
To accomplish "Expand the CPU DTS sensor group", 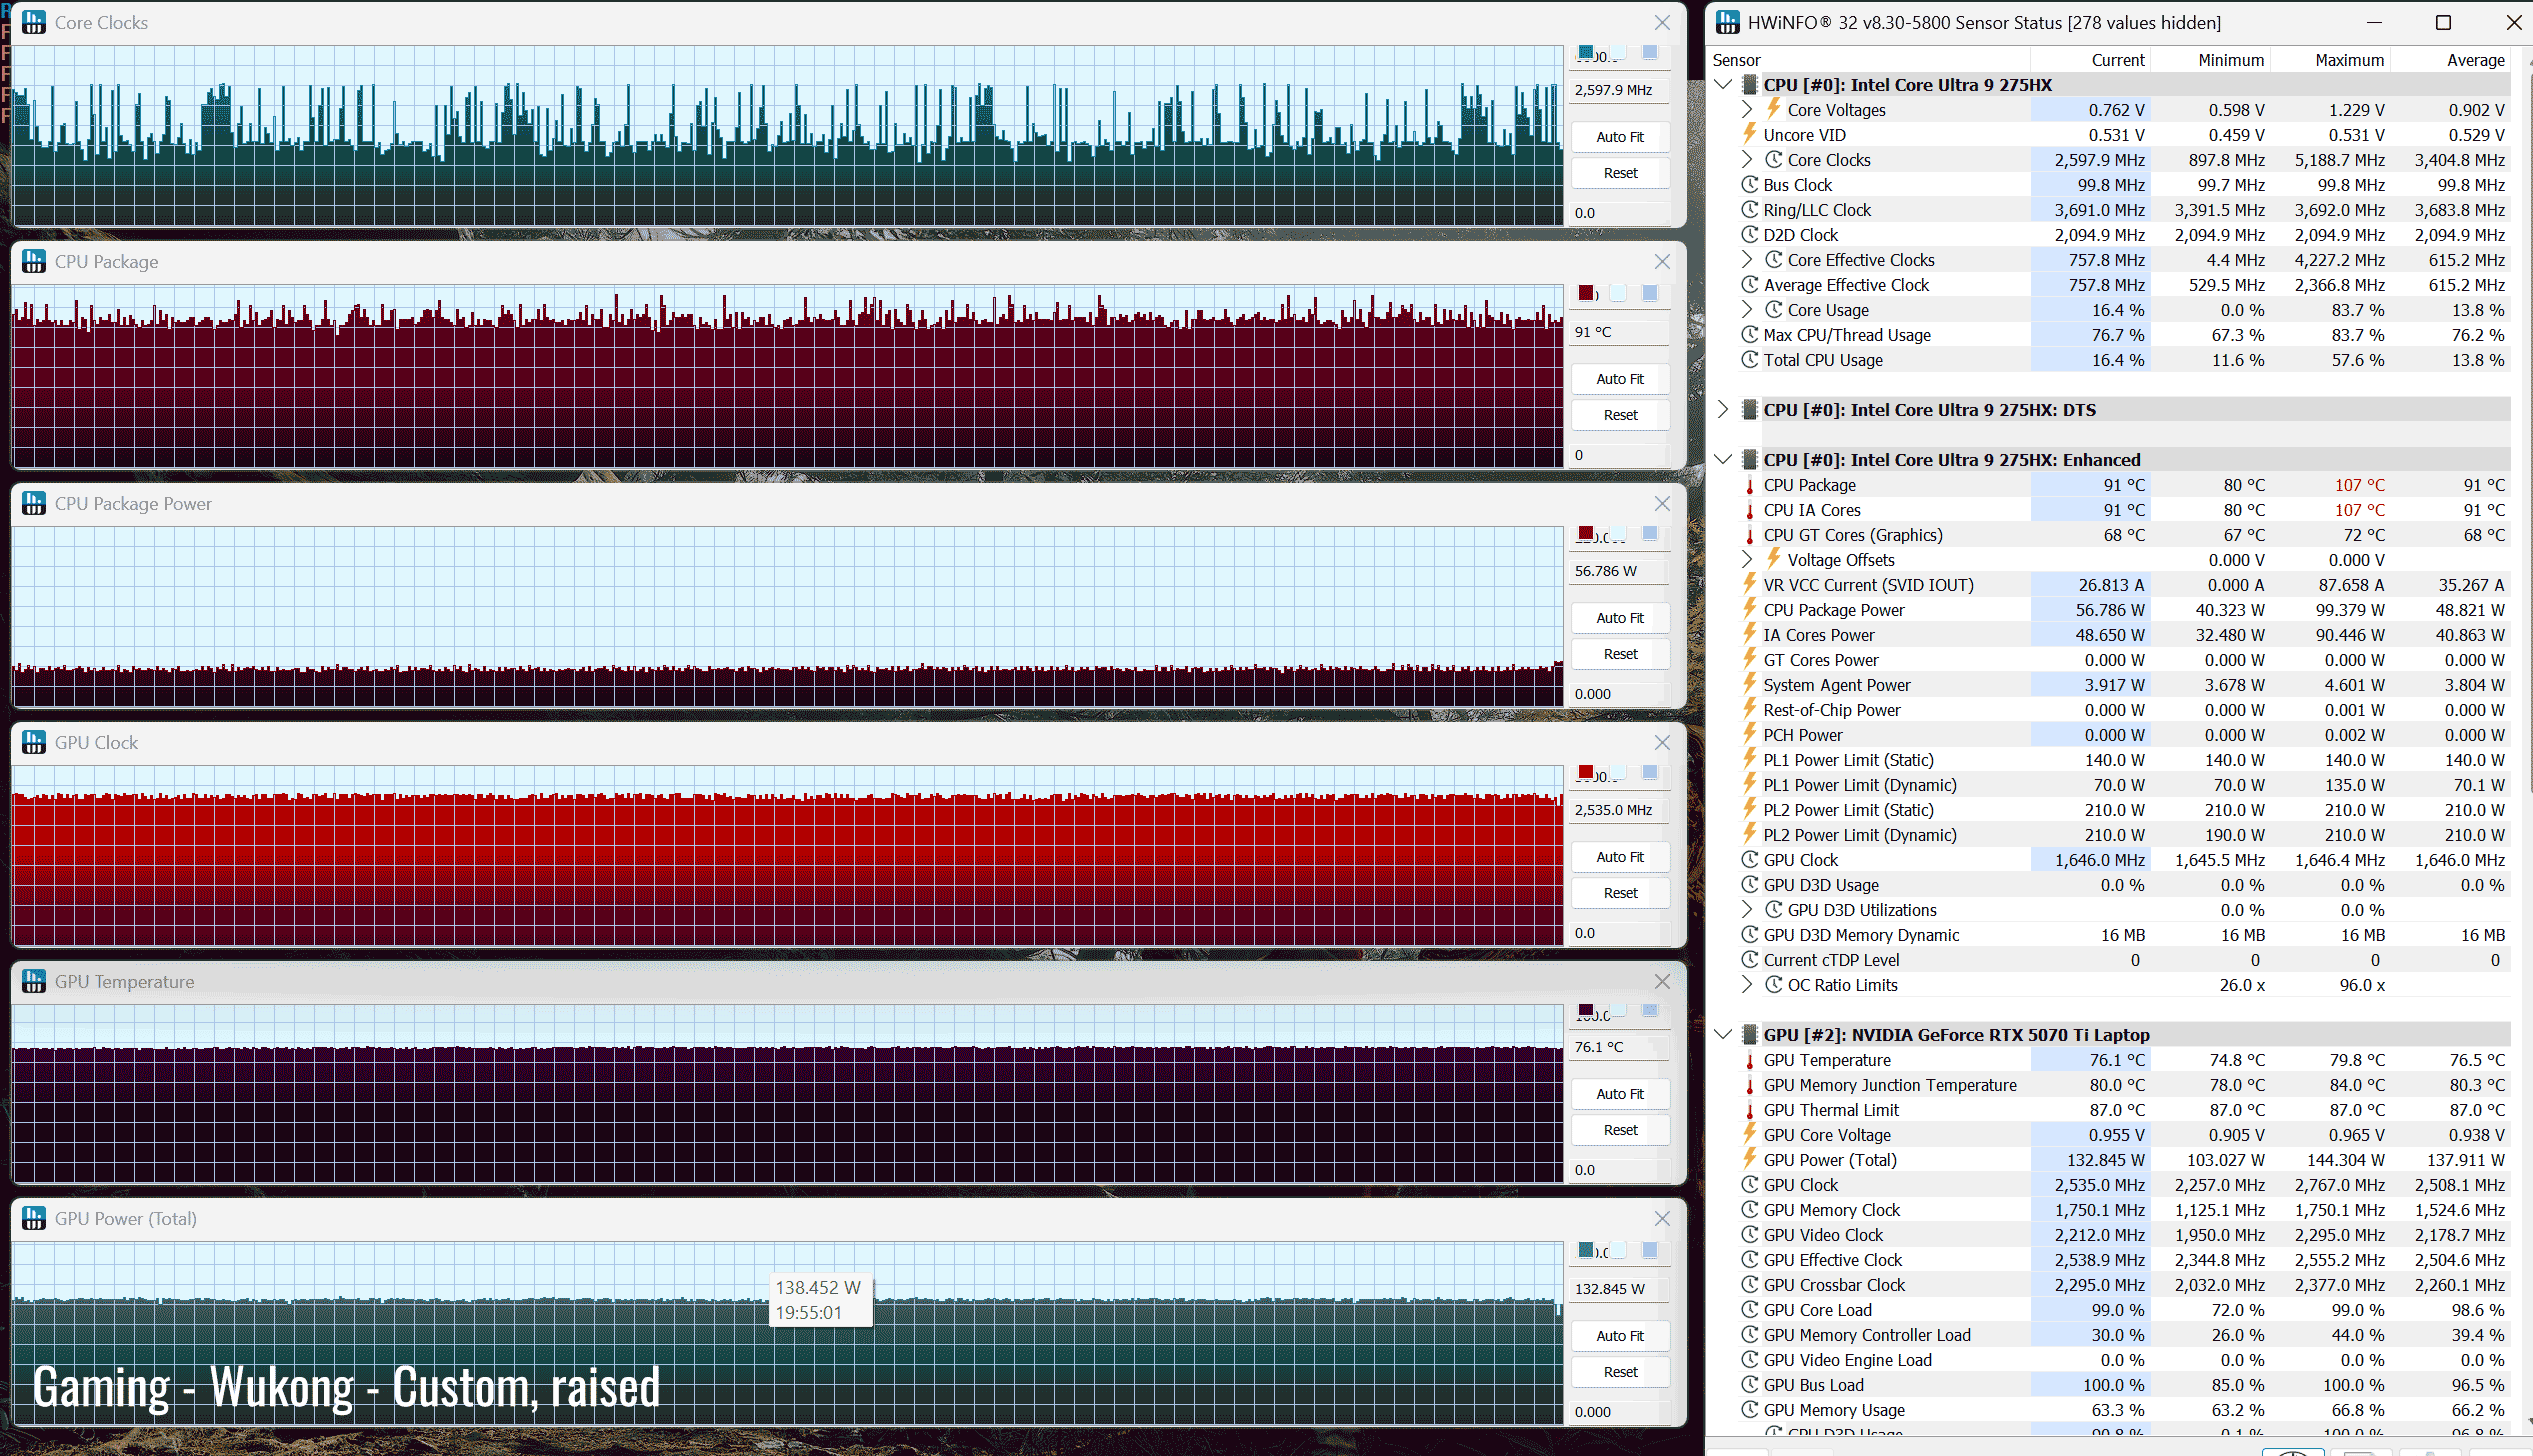I will 1722,409.
